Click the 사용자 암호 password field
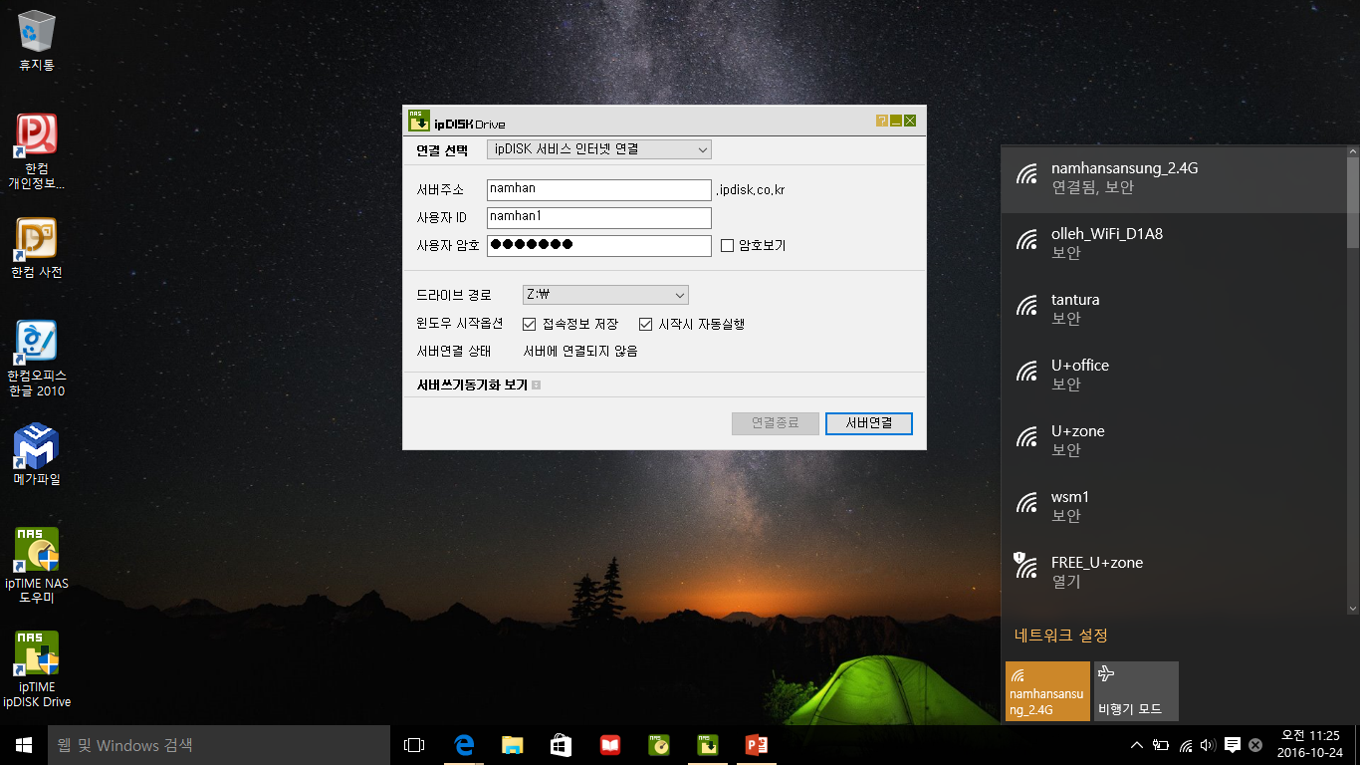Viewport: 1360px width, 765px height. 599,245
